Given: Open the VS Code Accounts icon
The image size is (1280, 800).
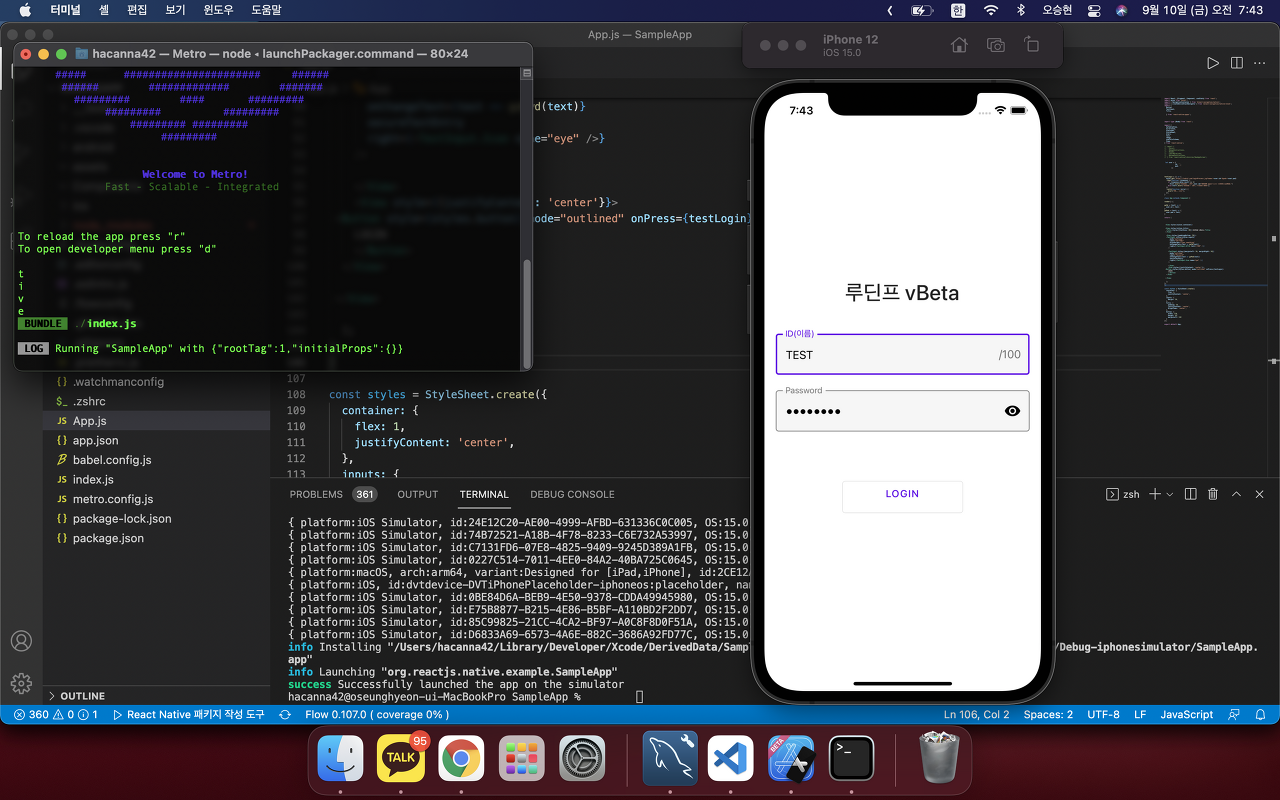Looking at the screenshot, I should pyautogui.click(x=21, y=641).
